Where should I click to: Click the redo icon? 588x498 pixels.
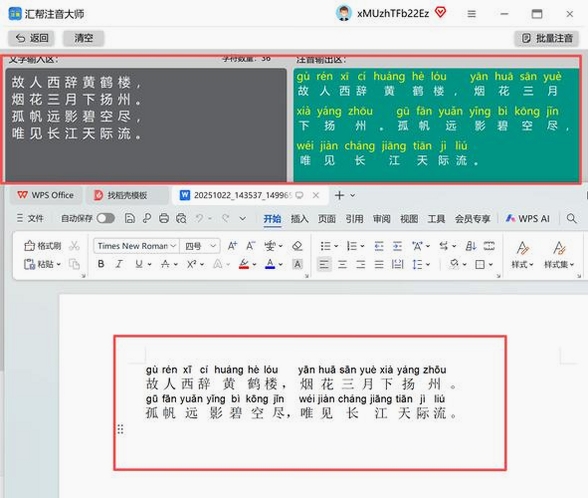[x=225, y=218]
